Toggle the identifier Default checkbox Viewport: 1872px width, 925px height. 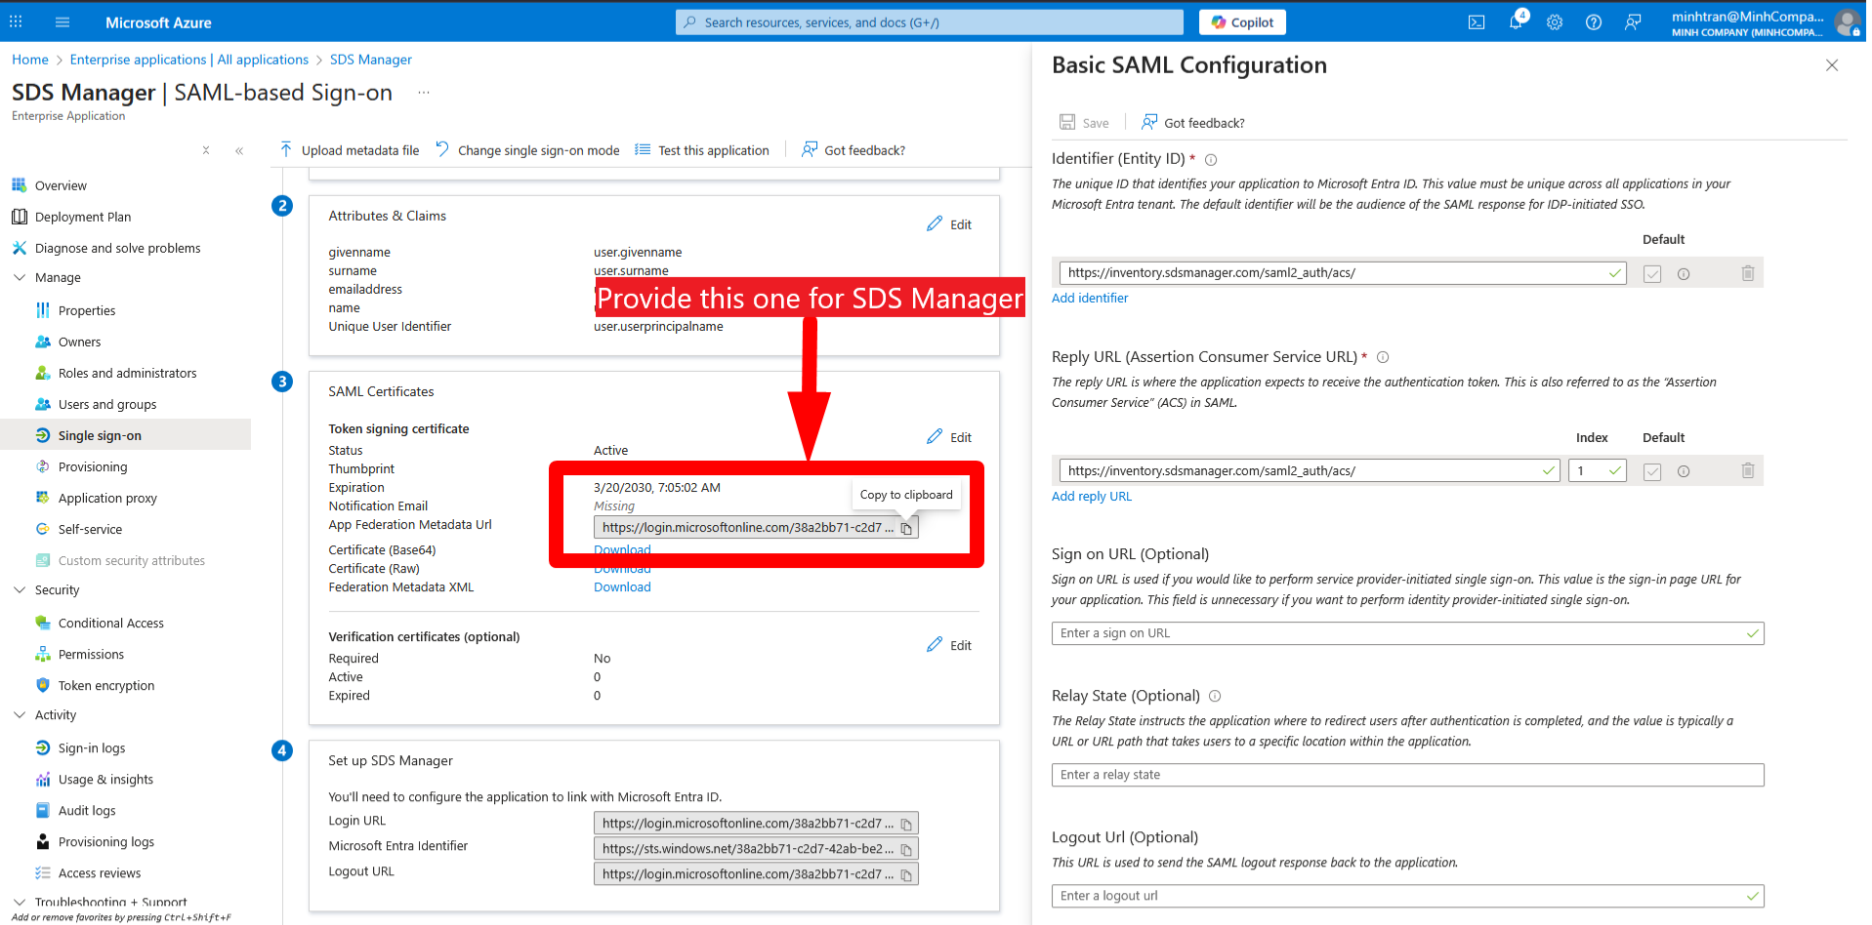tap(1652, 274)
